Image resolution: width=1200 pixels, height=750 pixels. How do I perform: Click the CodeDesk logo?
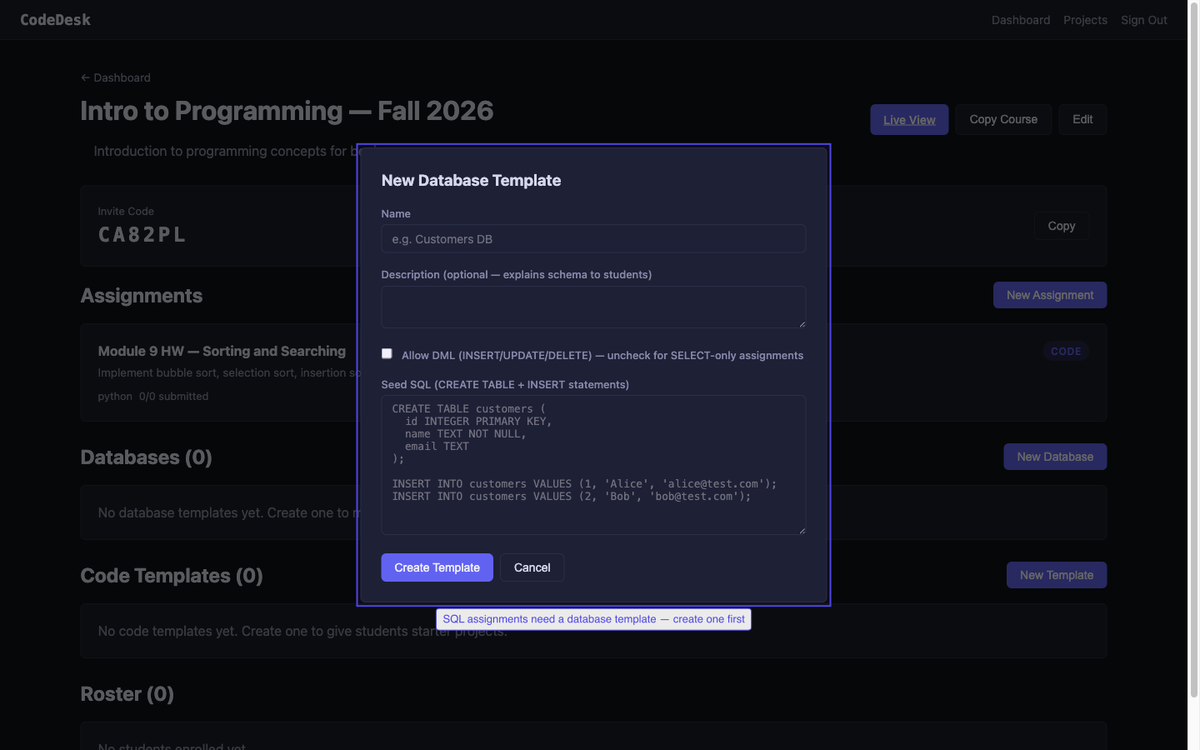coord(55,19)
